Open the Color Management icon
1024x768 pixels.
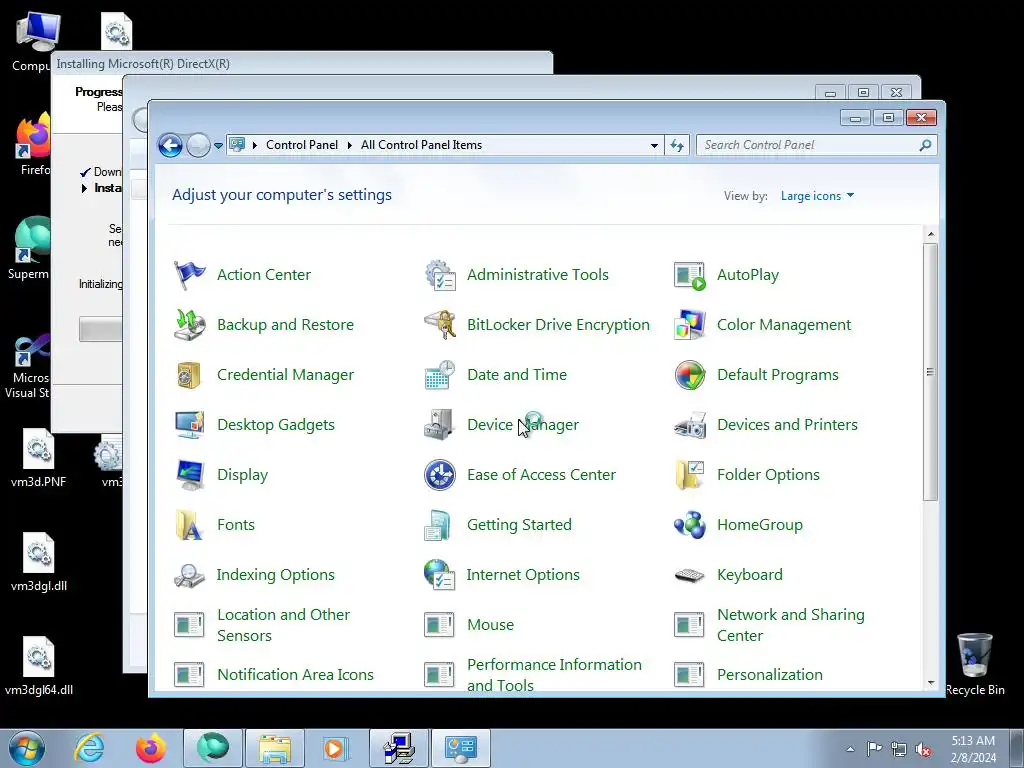(690, 325)
